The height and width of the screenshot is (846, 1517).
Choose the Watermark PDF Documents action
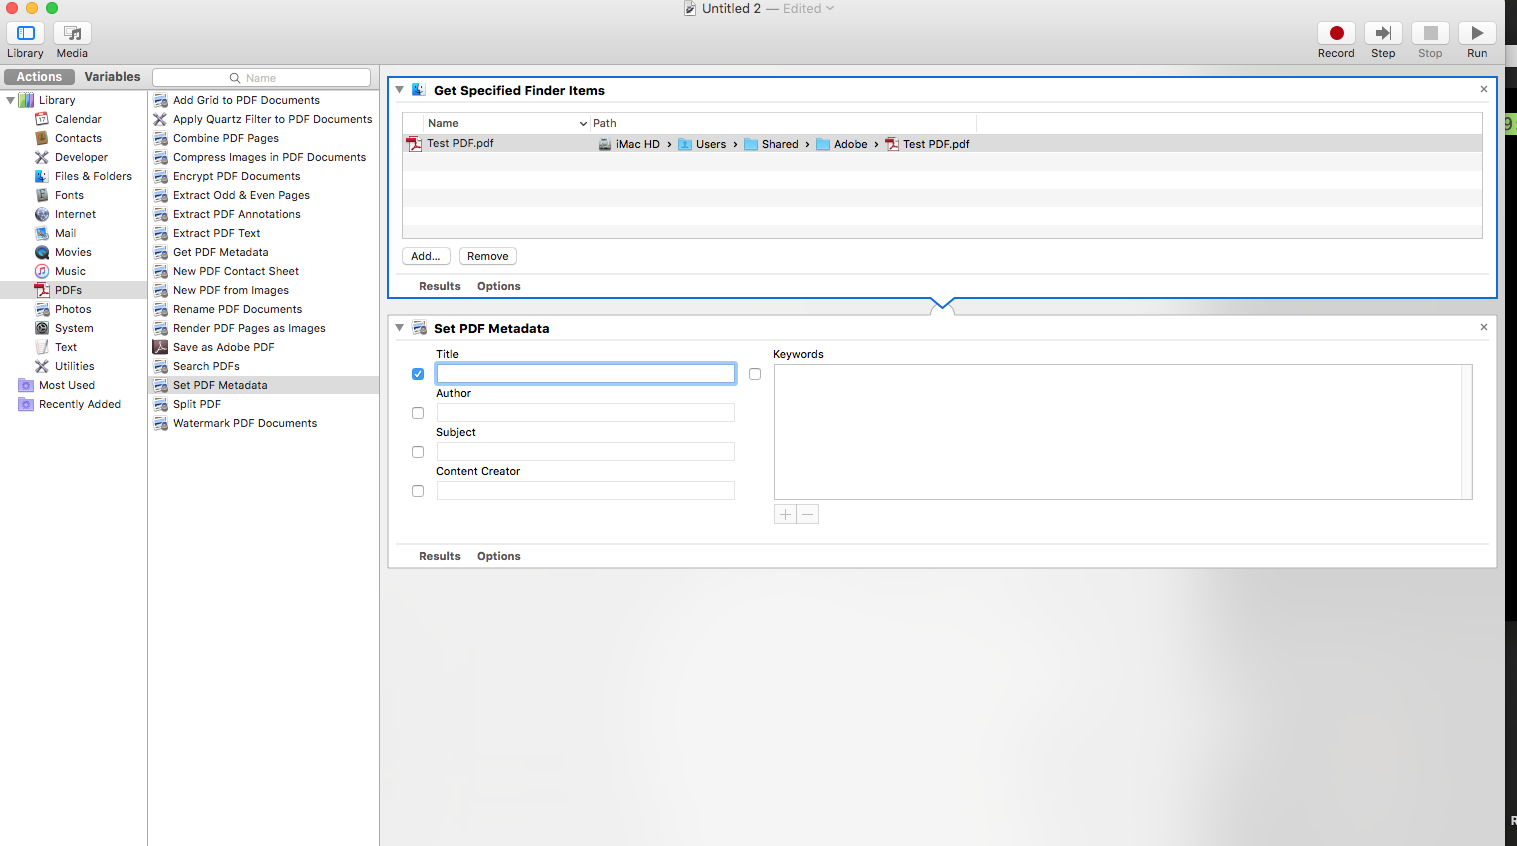pyautogui.click(x=244, y=423)
